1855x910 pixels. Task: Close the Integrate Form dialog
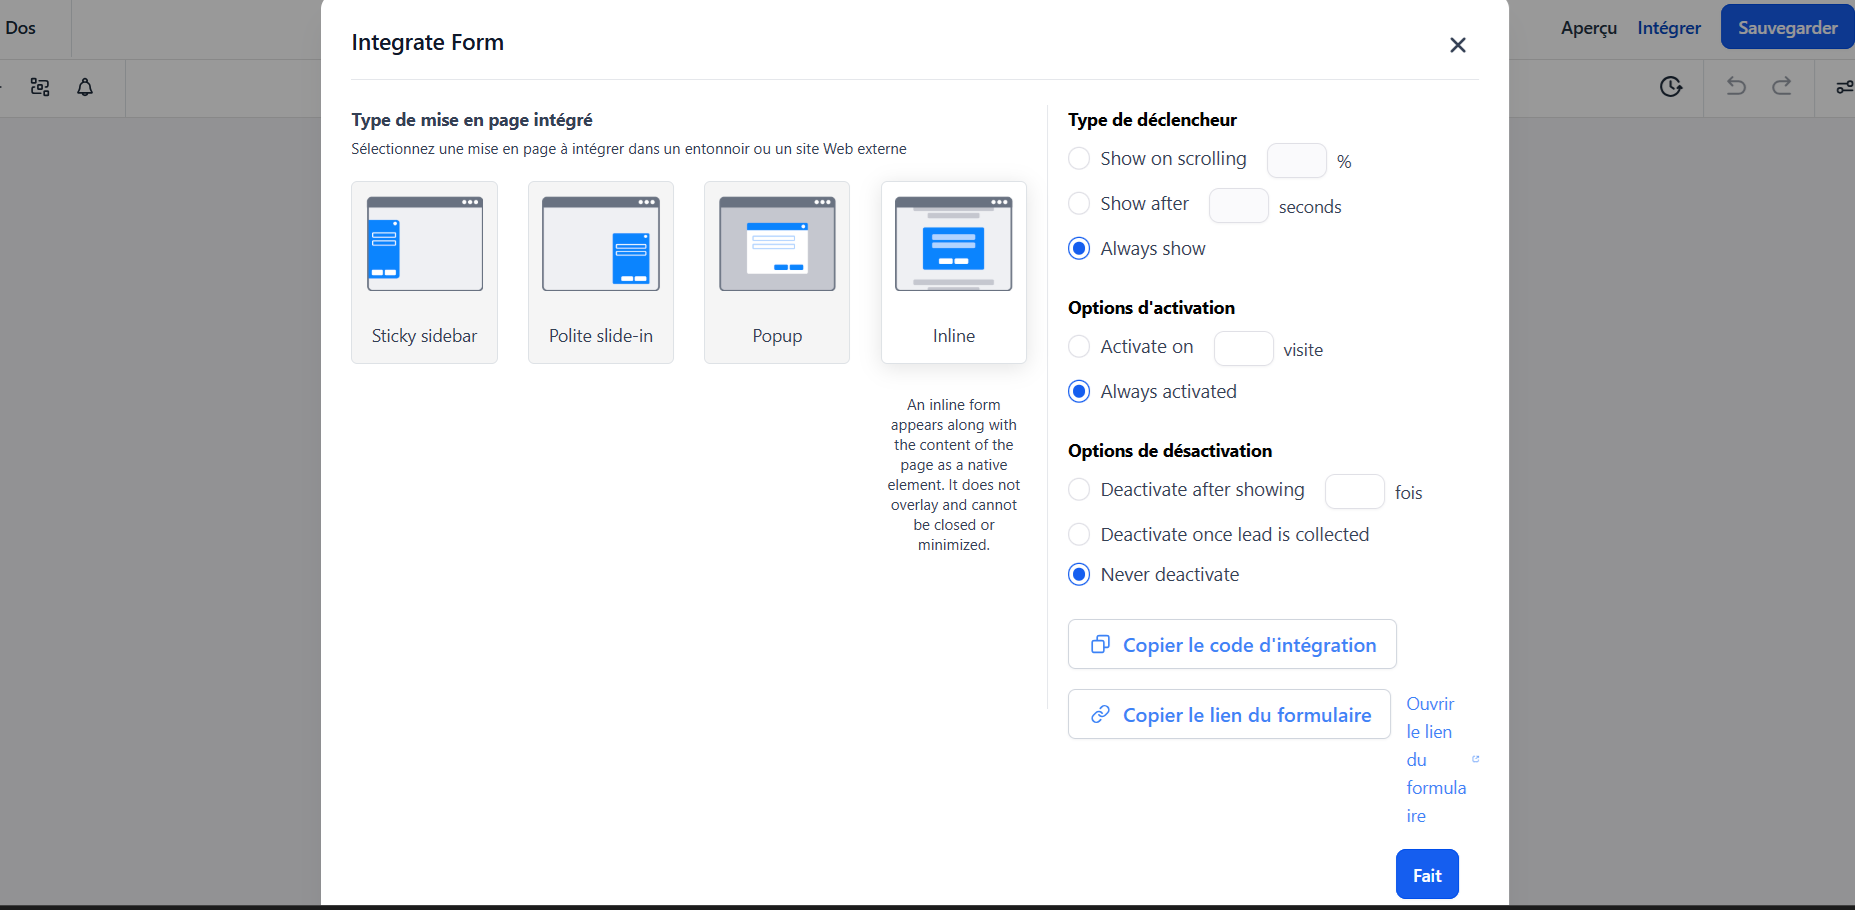(1457, 45)
